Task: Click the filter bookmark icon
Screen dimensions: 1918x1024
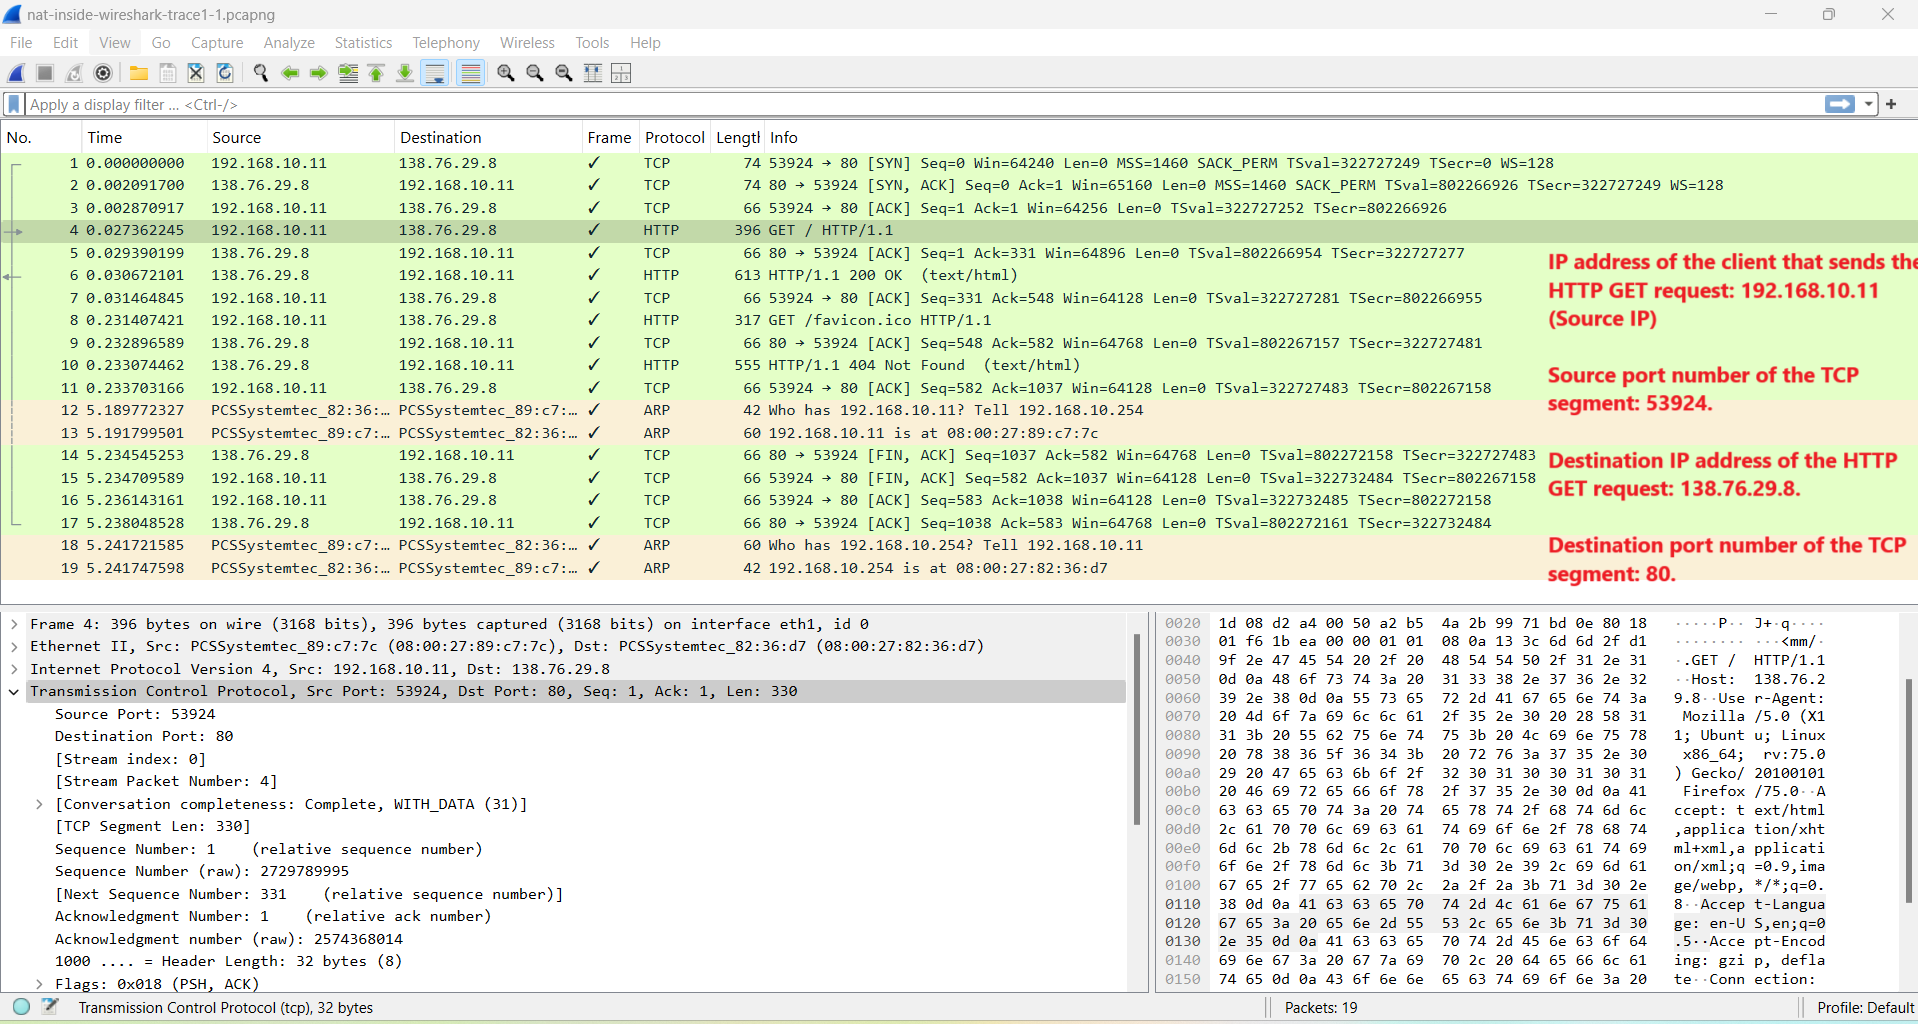Action: (14, 104)
